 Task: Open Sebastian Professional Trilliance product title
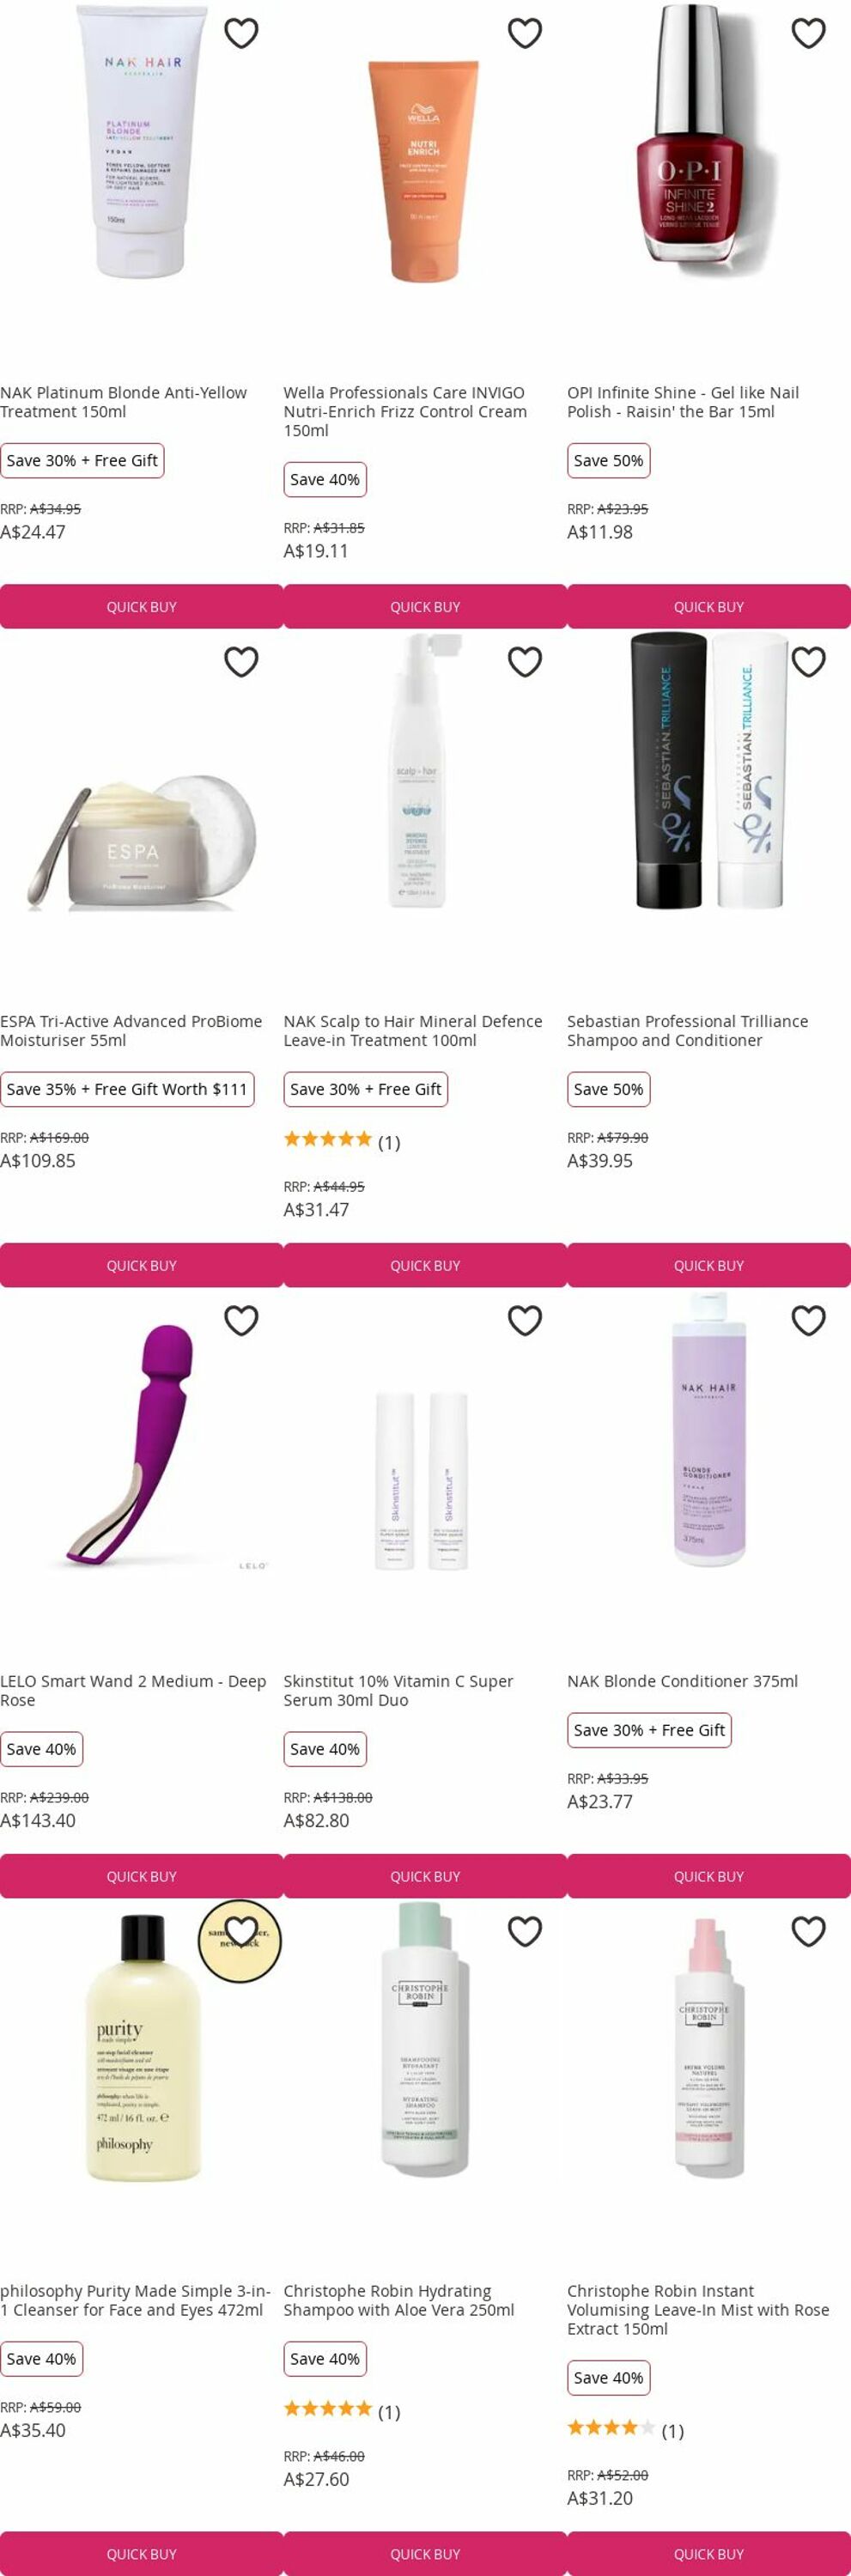[688, 1031]
